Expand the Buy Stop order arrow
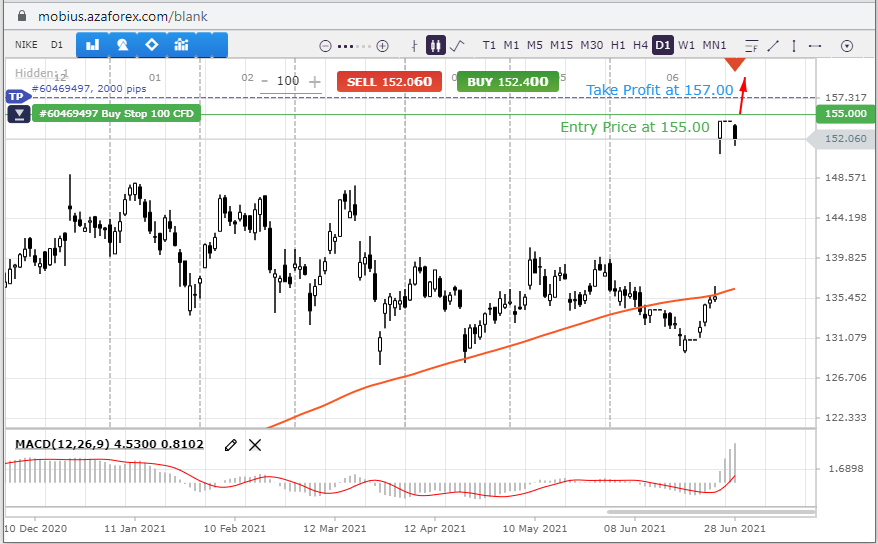878x544 pixels. (19, 115)
